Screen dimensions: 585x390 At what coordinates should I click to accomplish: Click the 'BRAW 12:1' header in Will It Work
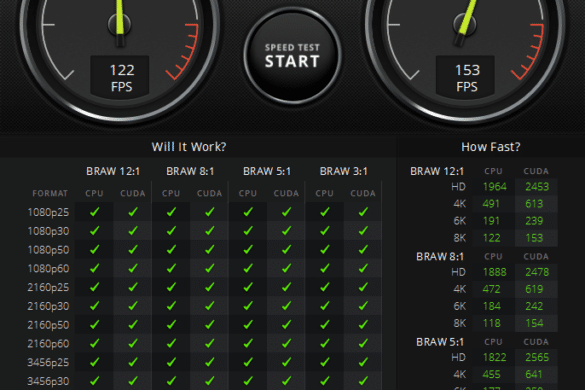click(x=113, y=171)
